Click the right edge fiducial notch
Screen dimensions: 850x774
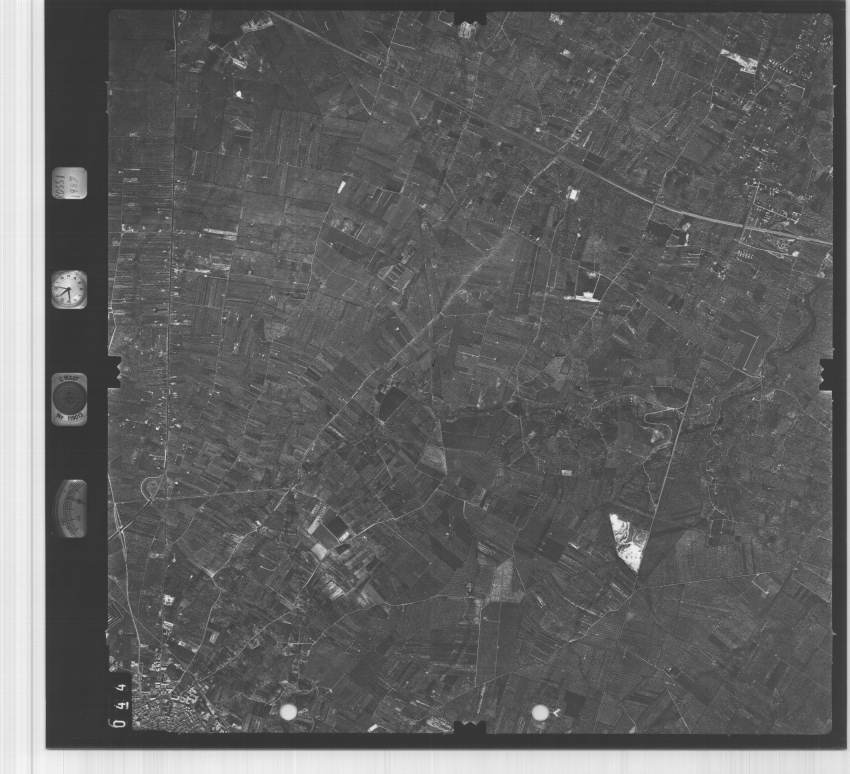pos(827,374)
